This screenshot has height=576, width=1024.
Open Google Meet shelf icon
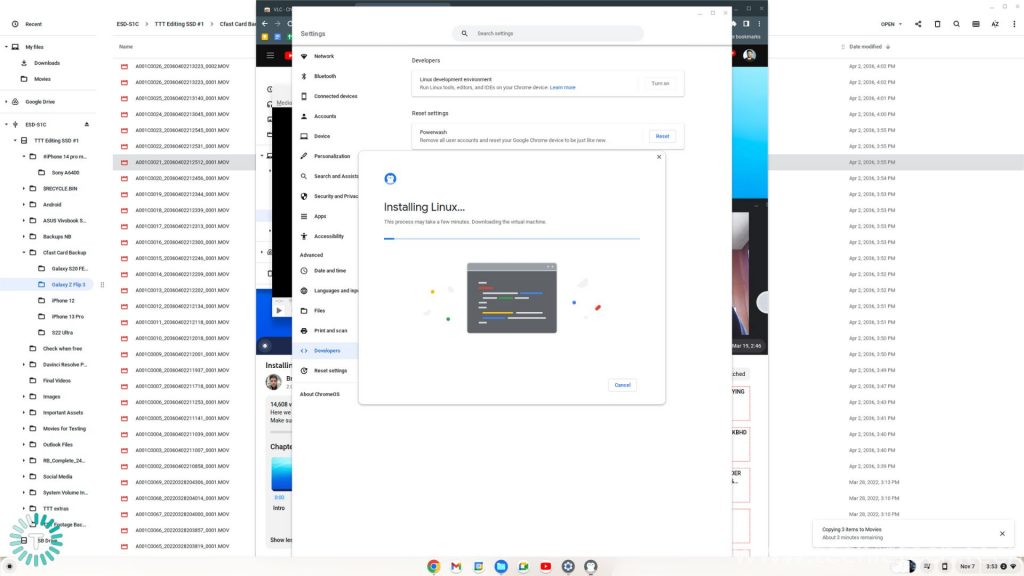click(x=523, y=566)
